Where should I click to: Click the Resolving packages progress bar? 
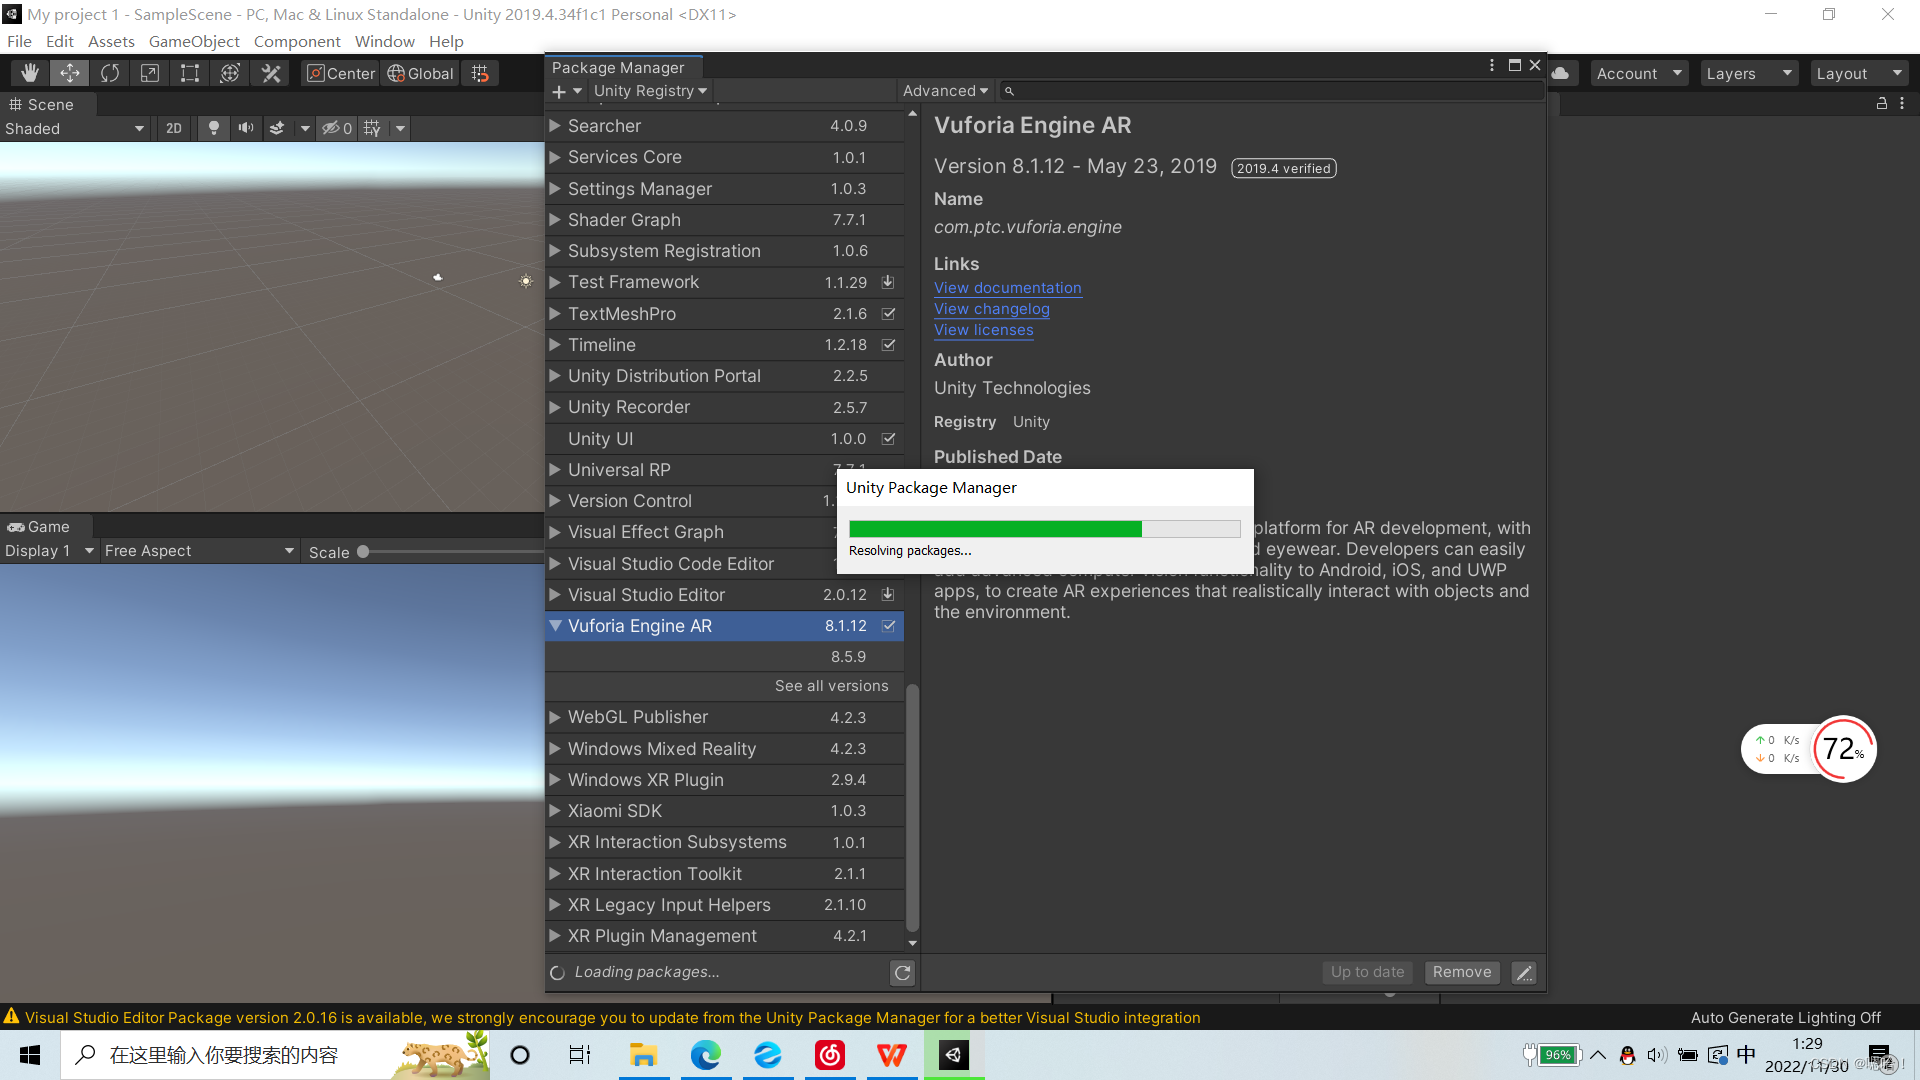point(1044,529)
